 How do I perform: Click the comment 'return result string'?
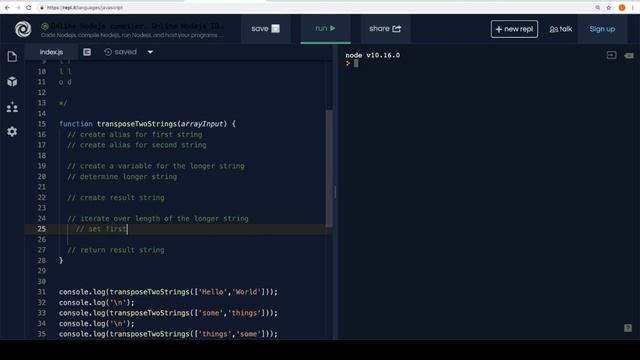tap(116, 250)
